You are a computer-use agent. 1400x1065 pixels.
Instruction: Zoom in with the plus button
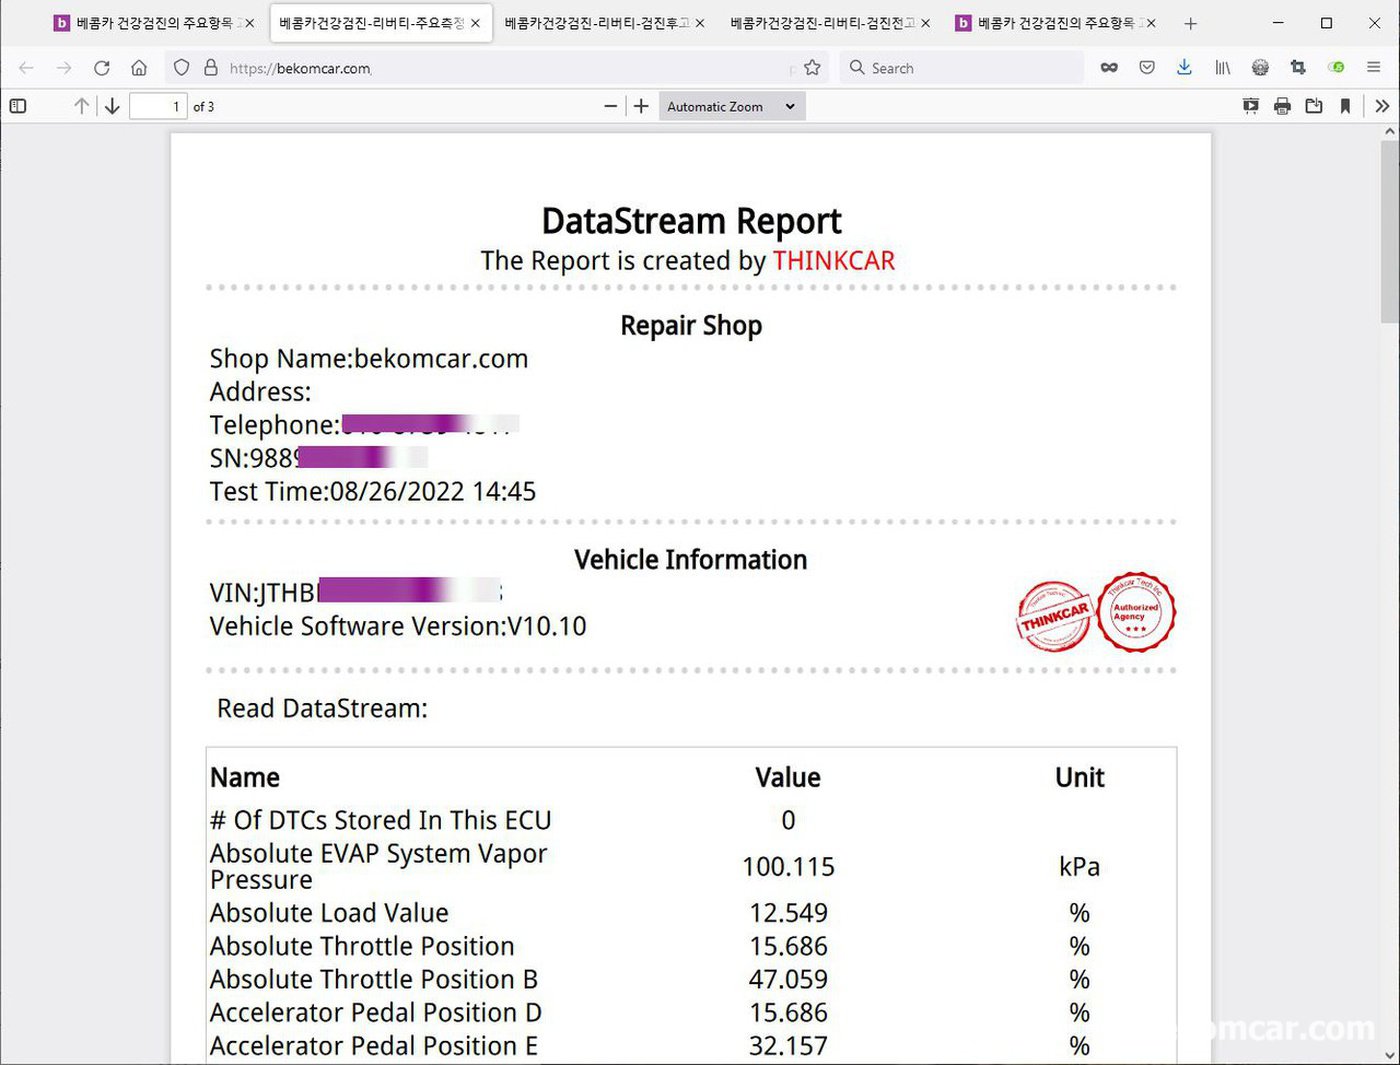click(x=641, y=106)
